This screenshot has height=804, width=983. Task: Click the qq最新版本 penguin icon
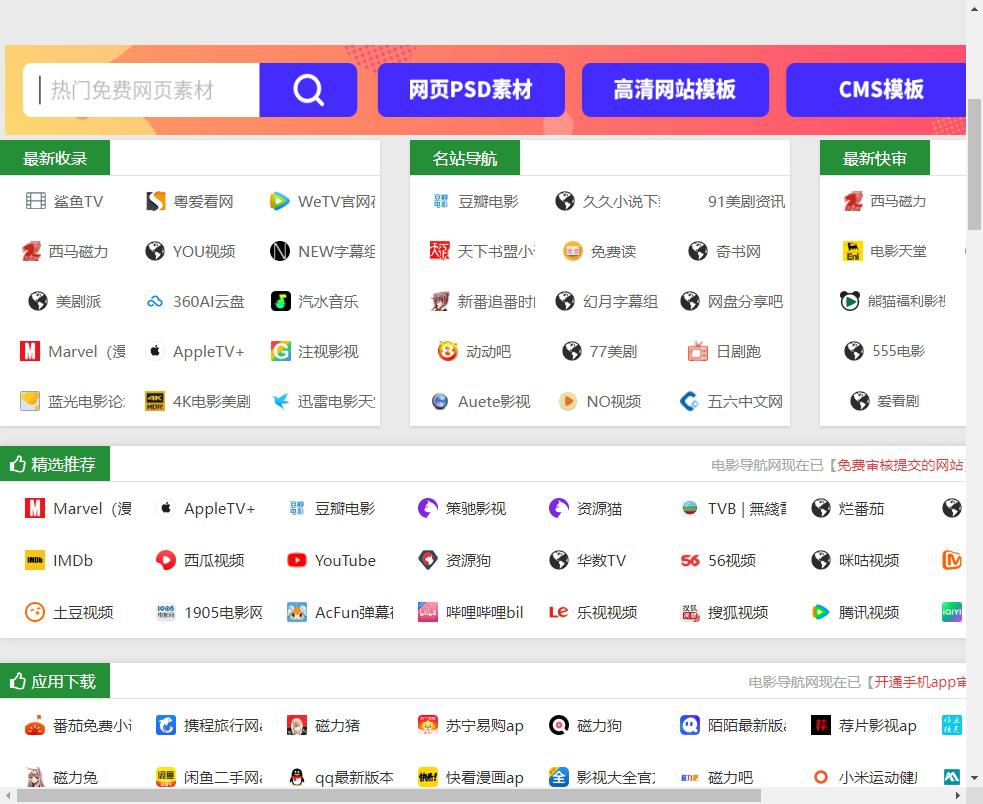tap(297, 778)
